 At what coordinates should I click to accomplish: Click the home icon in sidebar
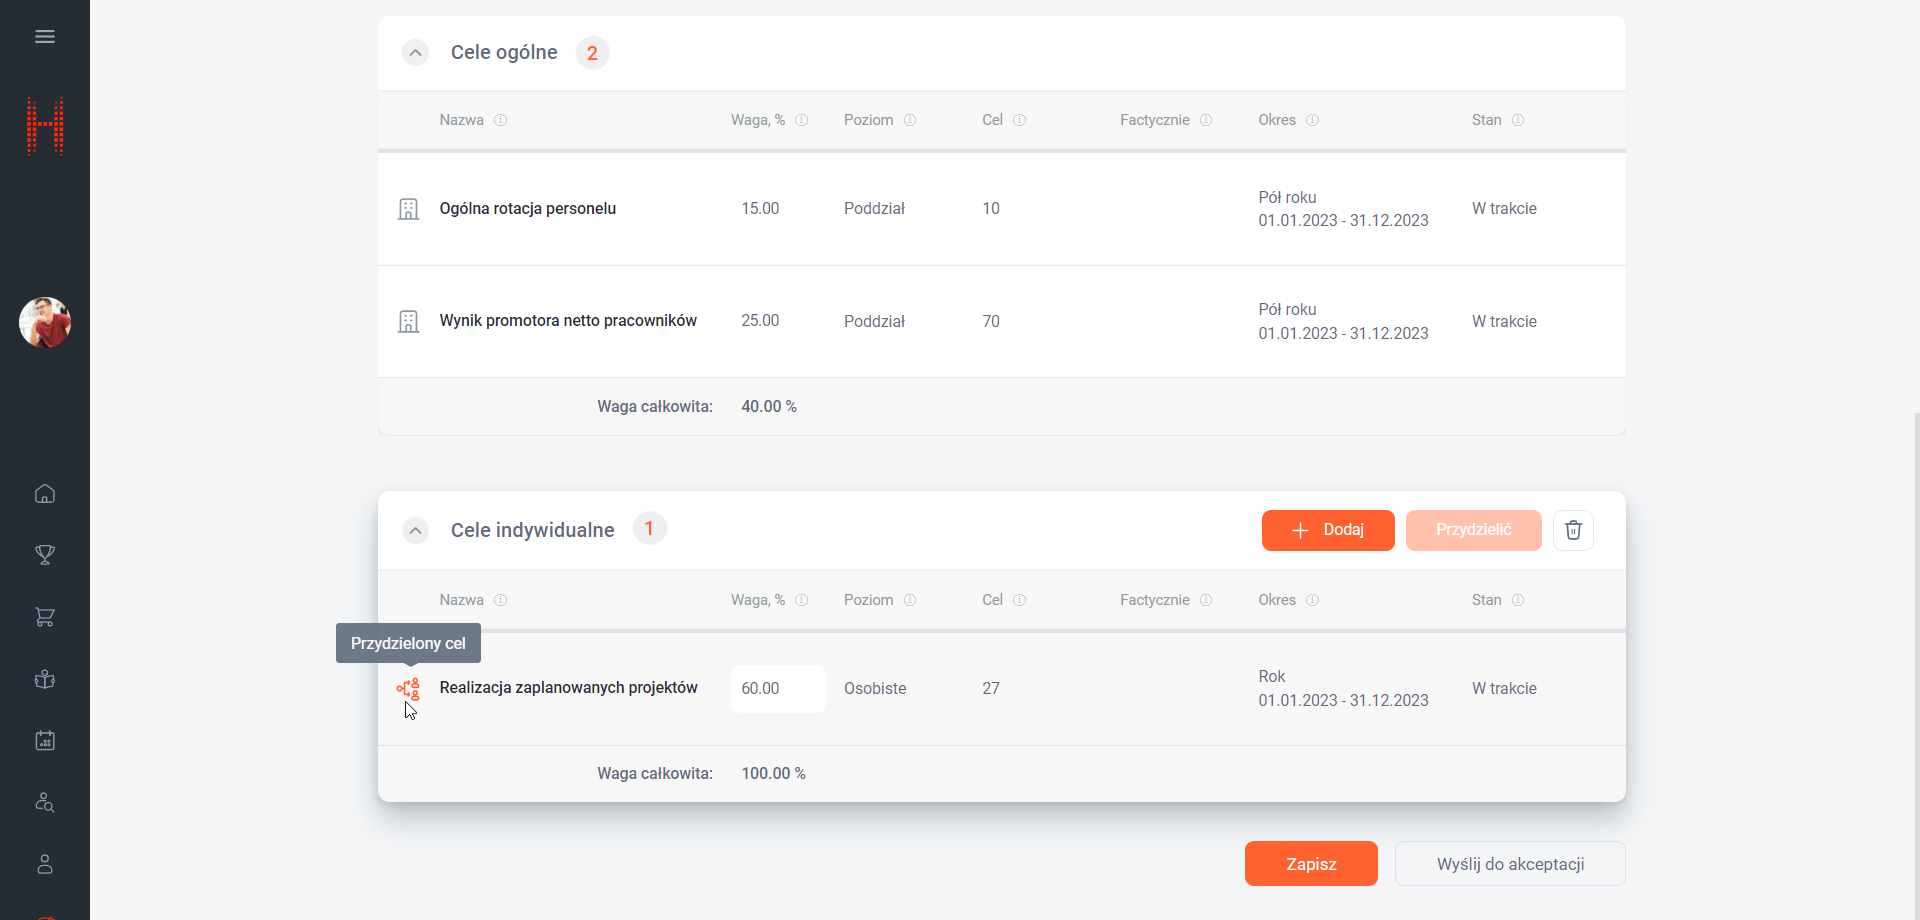[45, 494]
